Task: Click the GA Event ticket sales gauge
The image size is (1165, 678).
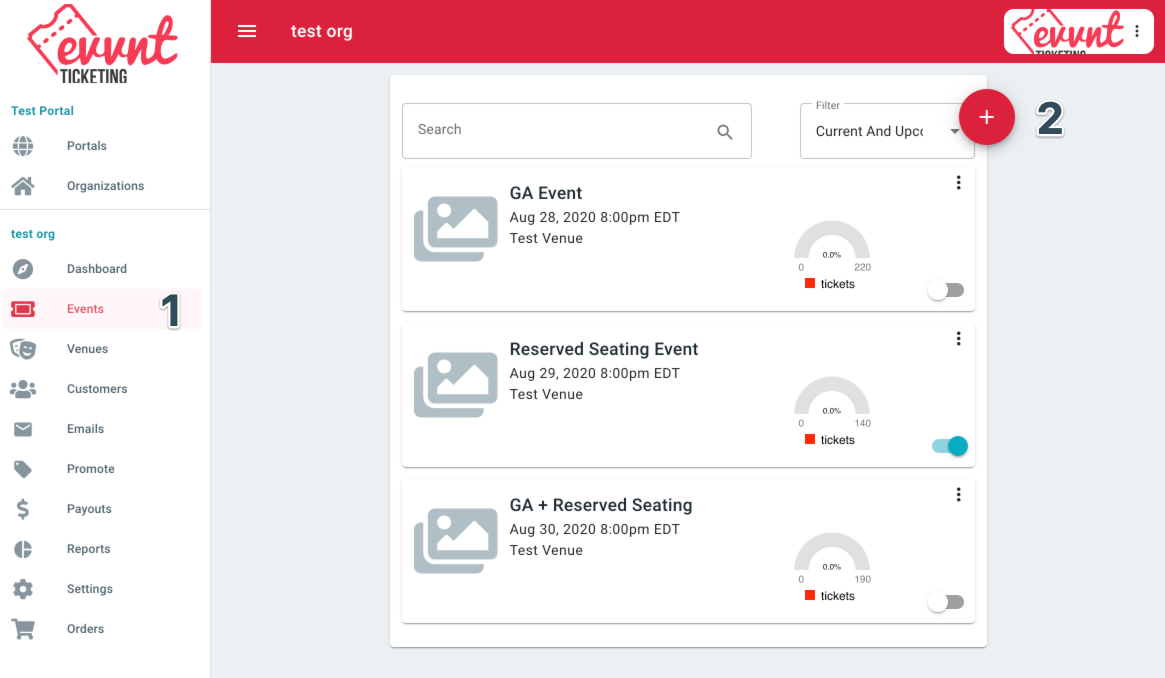Action: (831, 241)
